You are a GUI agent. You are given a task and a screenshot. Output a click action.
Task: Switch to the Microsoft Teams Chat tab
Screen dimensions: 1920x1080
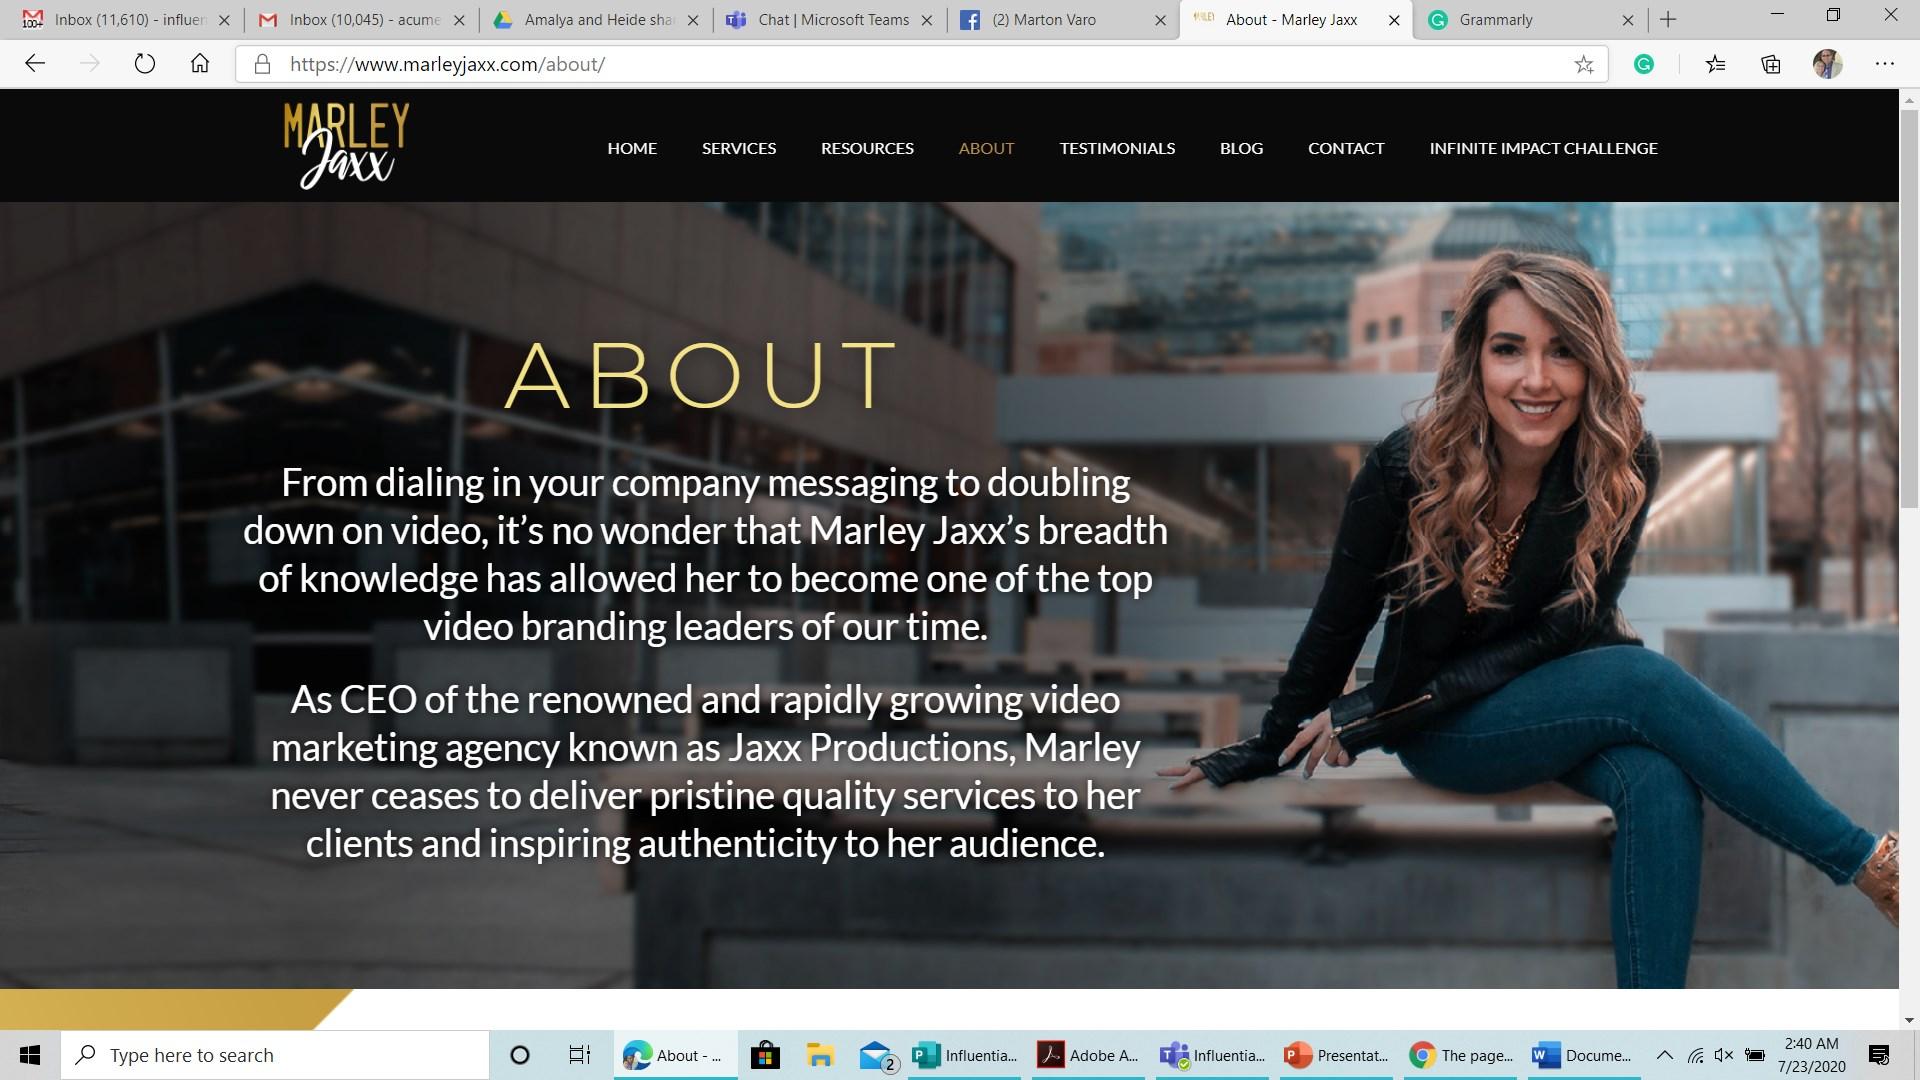tap(830, 19)
